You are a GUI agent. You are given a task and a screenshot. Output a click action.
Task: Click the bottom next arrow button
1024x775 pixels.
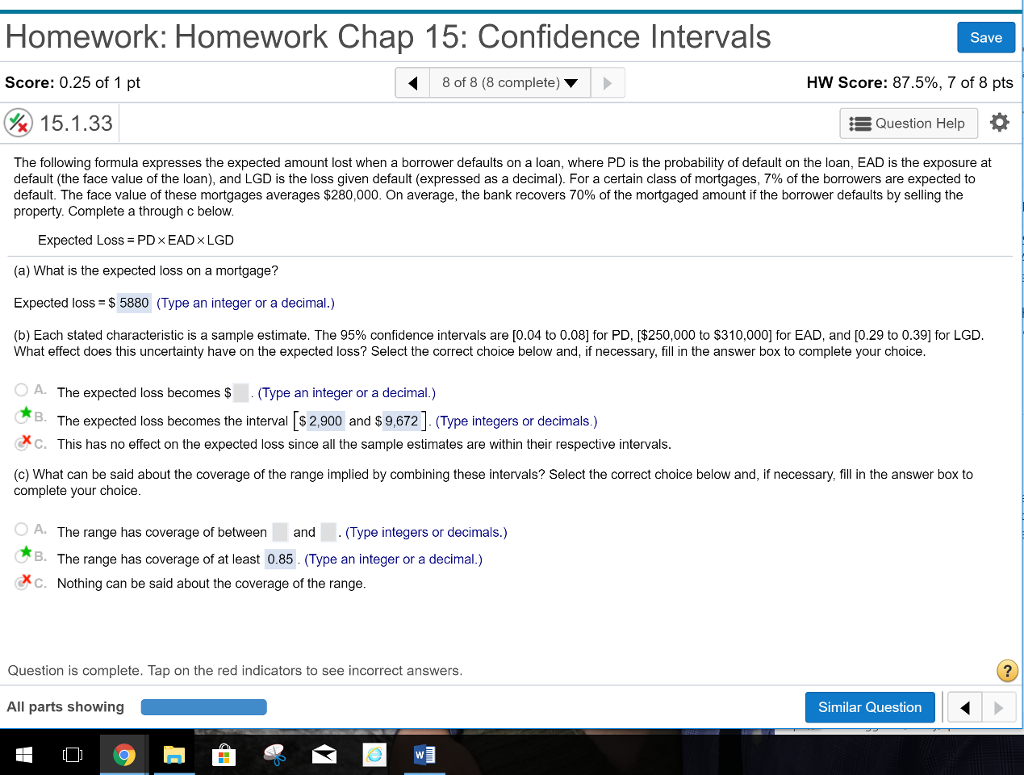[x=999, y=707]
